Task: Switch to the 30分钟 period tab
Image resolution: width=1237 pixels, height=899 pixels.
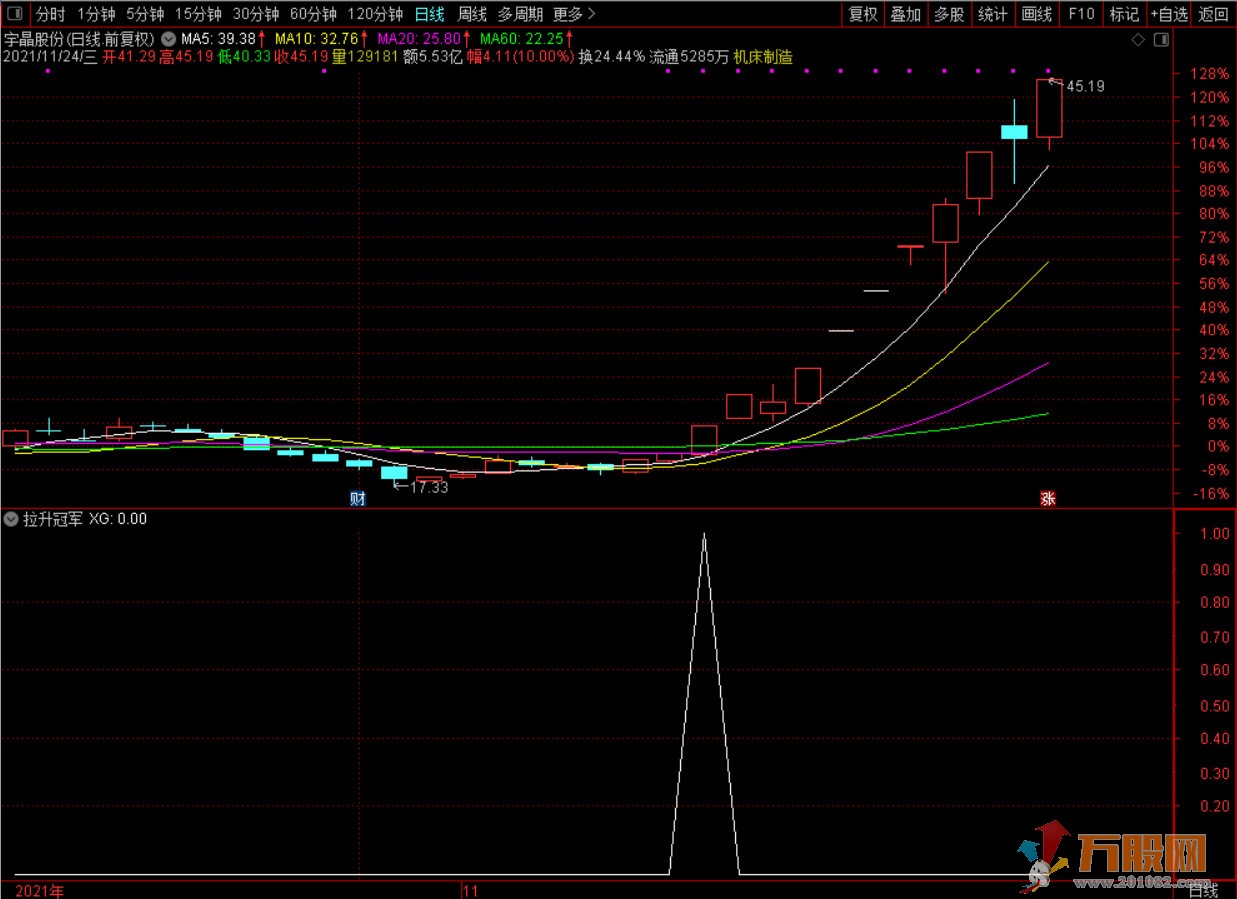Action: pos(256,14)
